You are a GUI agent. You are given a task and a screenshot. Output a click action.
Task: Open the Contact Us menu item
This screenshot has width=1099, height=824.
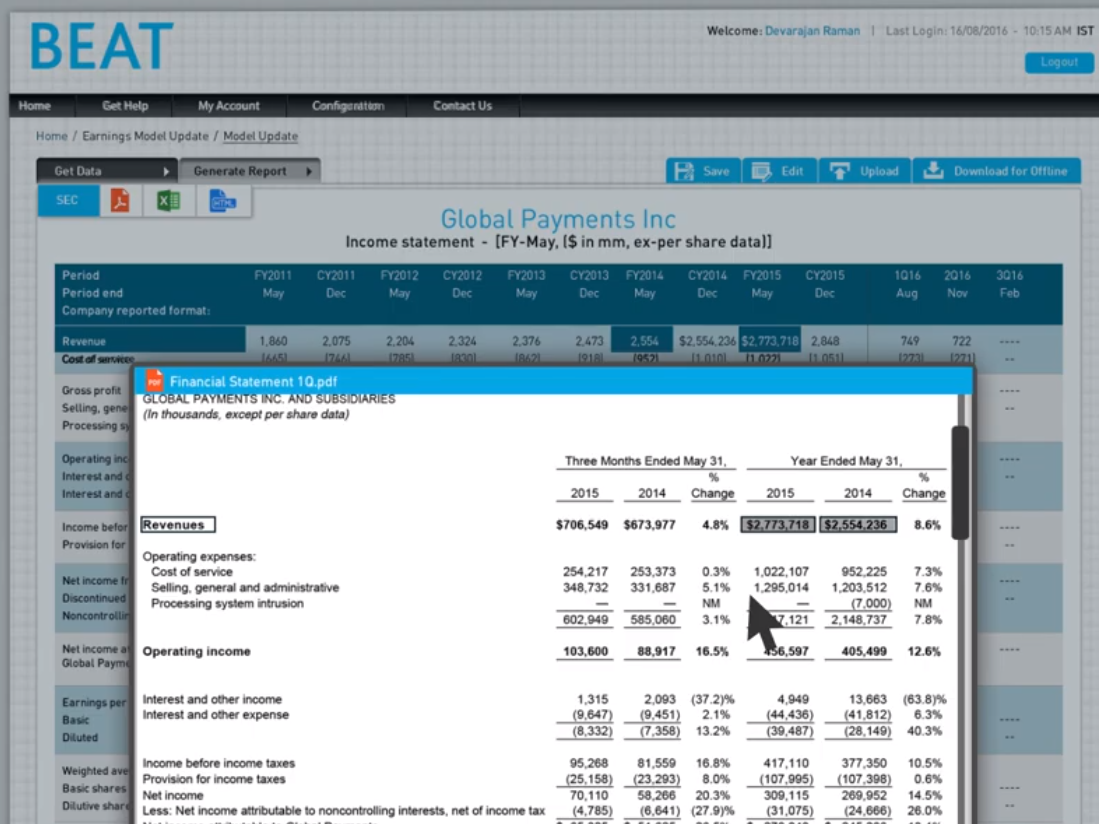[463, 106]
